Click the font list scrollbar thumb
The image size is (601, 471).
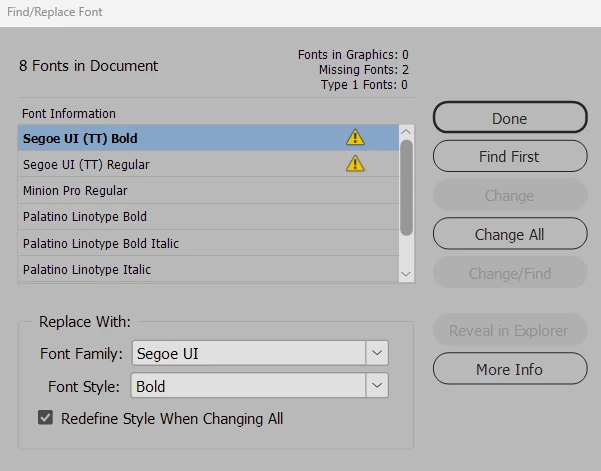[x=406, y=188]
